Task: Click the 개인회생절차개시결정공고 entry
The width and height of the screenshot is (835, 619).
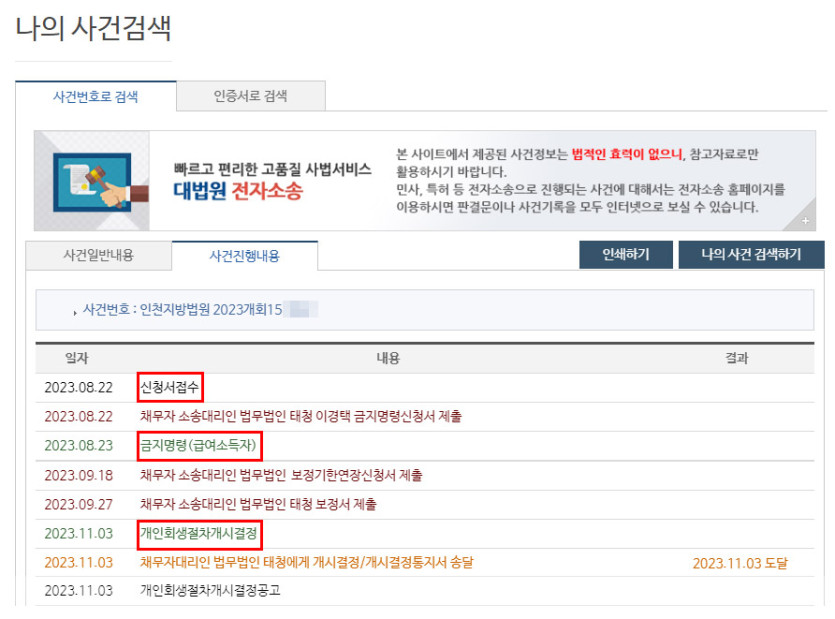Action: [210, 590]
